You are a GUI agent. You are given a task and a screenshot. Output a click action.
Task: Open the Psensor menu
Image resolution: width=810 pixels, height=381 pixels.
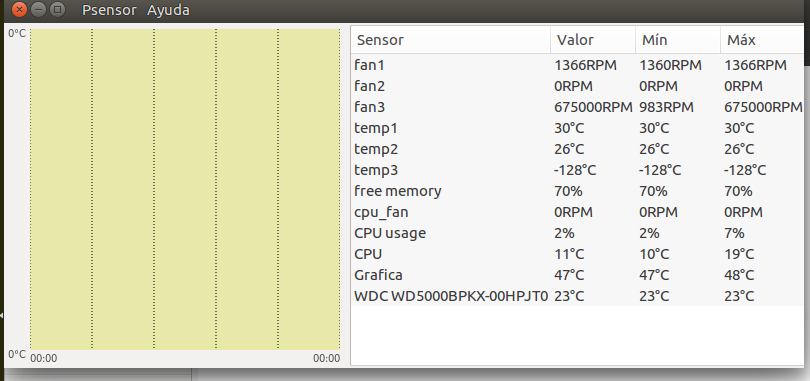click(110, 10)
